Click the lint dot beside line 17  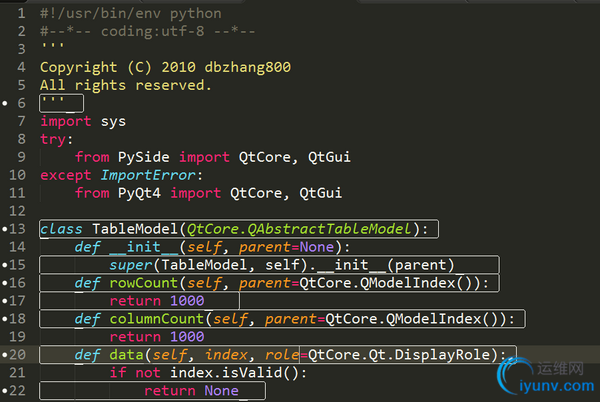pos(5,301)
